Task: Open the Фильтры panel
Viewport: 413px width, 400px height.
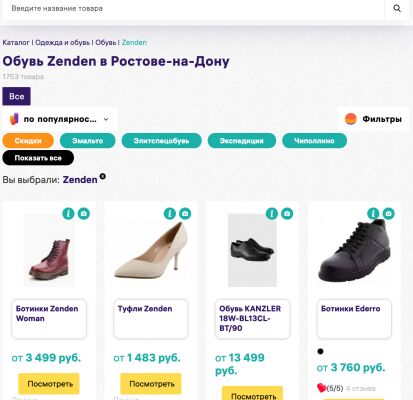Action: point(373,119)
